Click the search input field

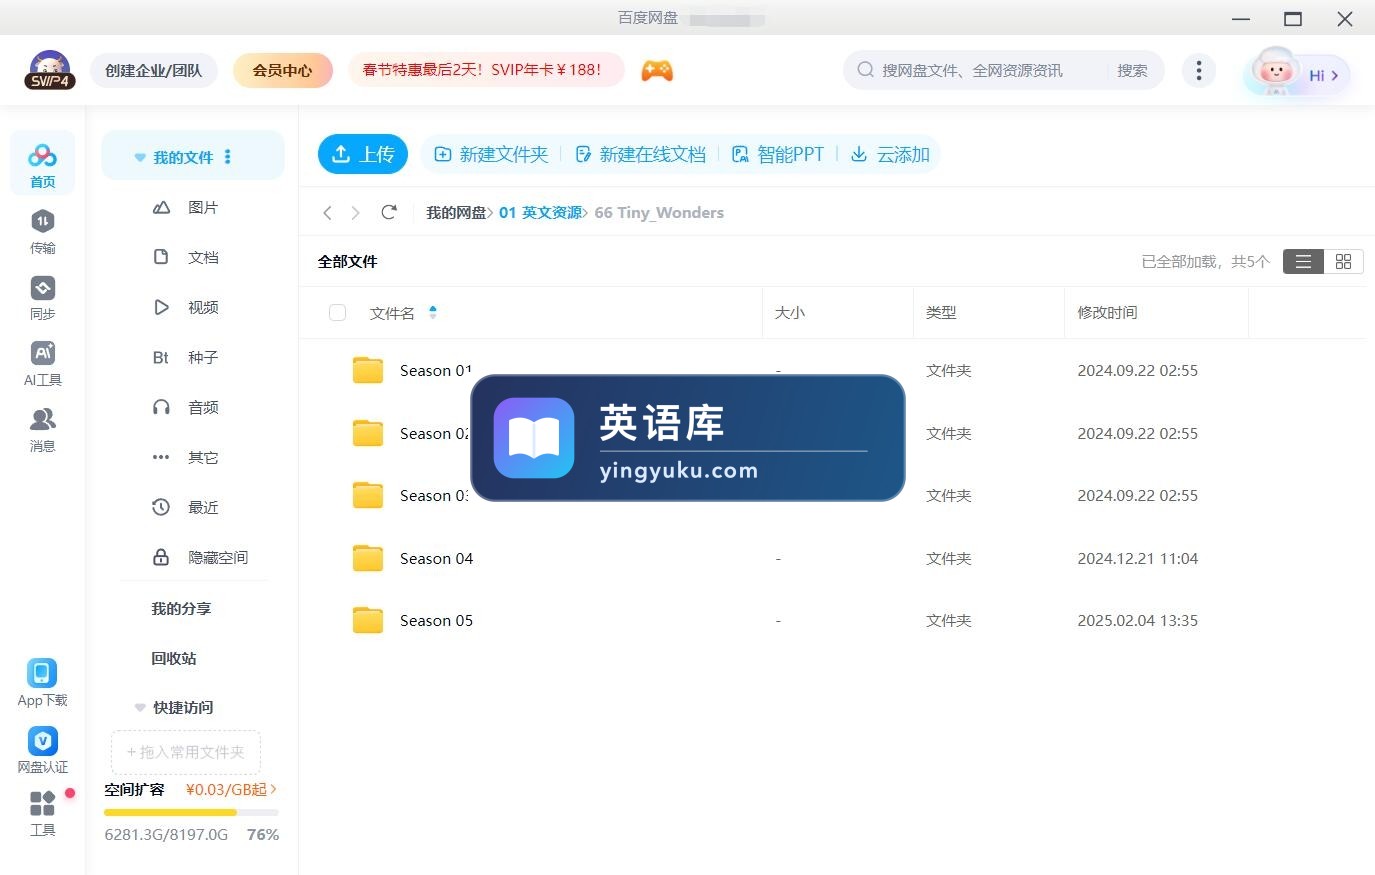(x=975, y=70)
